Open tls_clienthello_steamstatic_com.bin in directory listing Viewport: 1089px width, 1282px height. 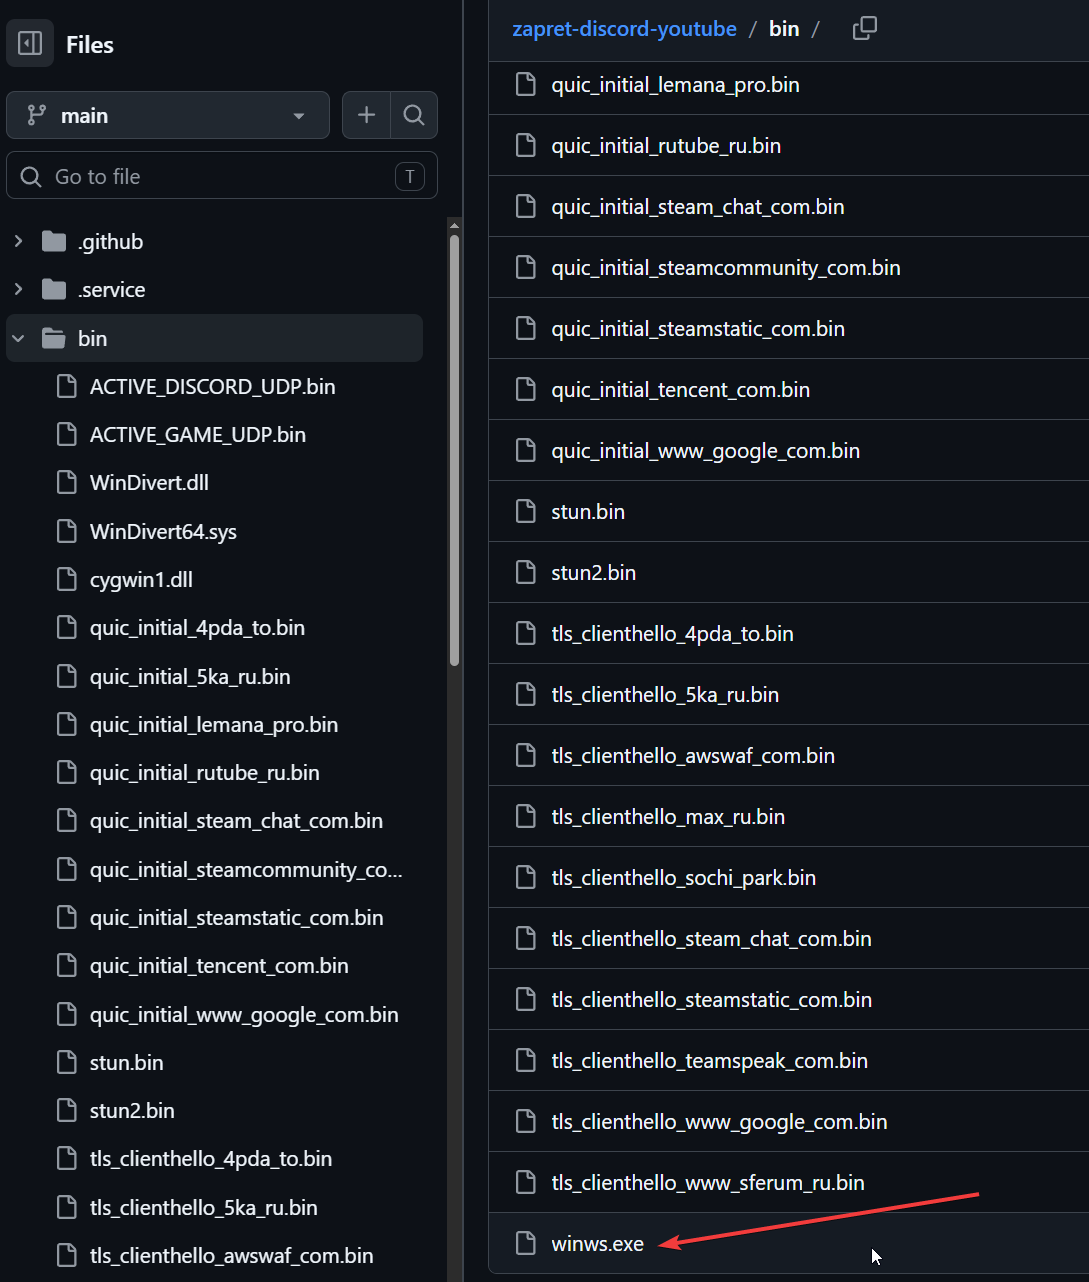[711, 999]
